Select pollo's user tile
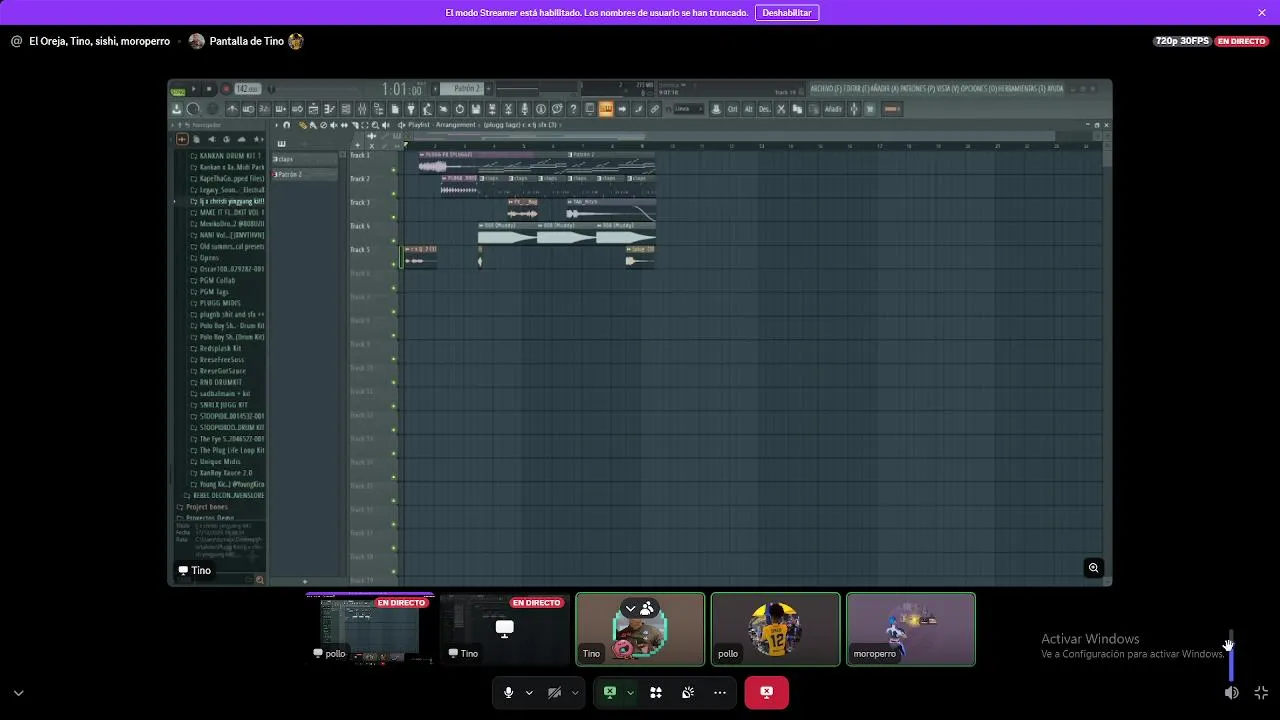 [x=775, y=629]
